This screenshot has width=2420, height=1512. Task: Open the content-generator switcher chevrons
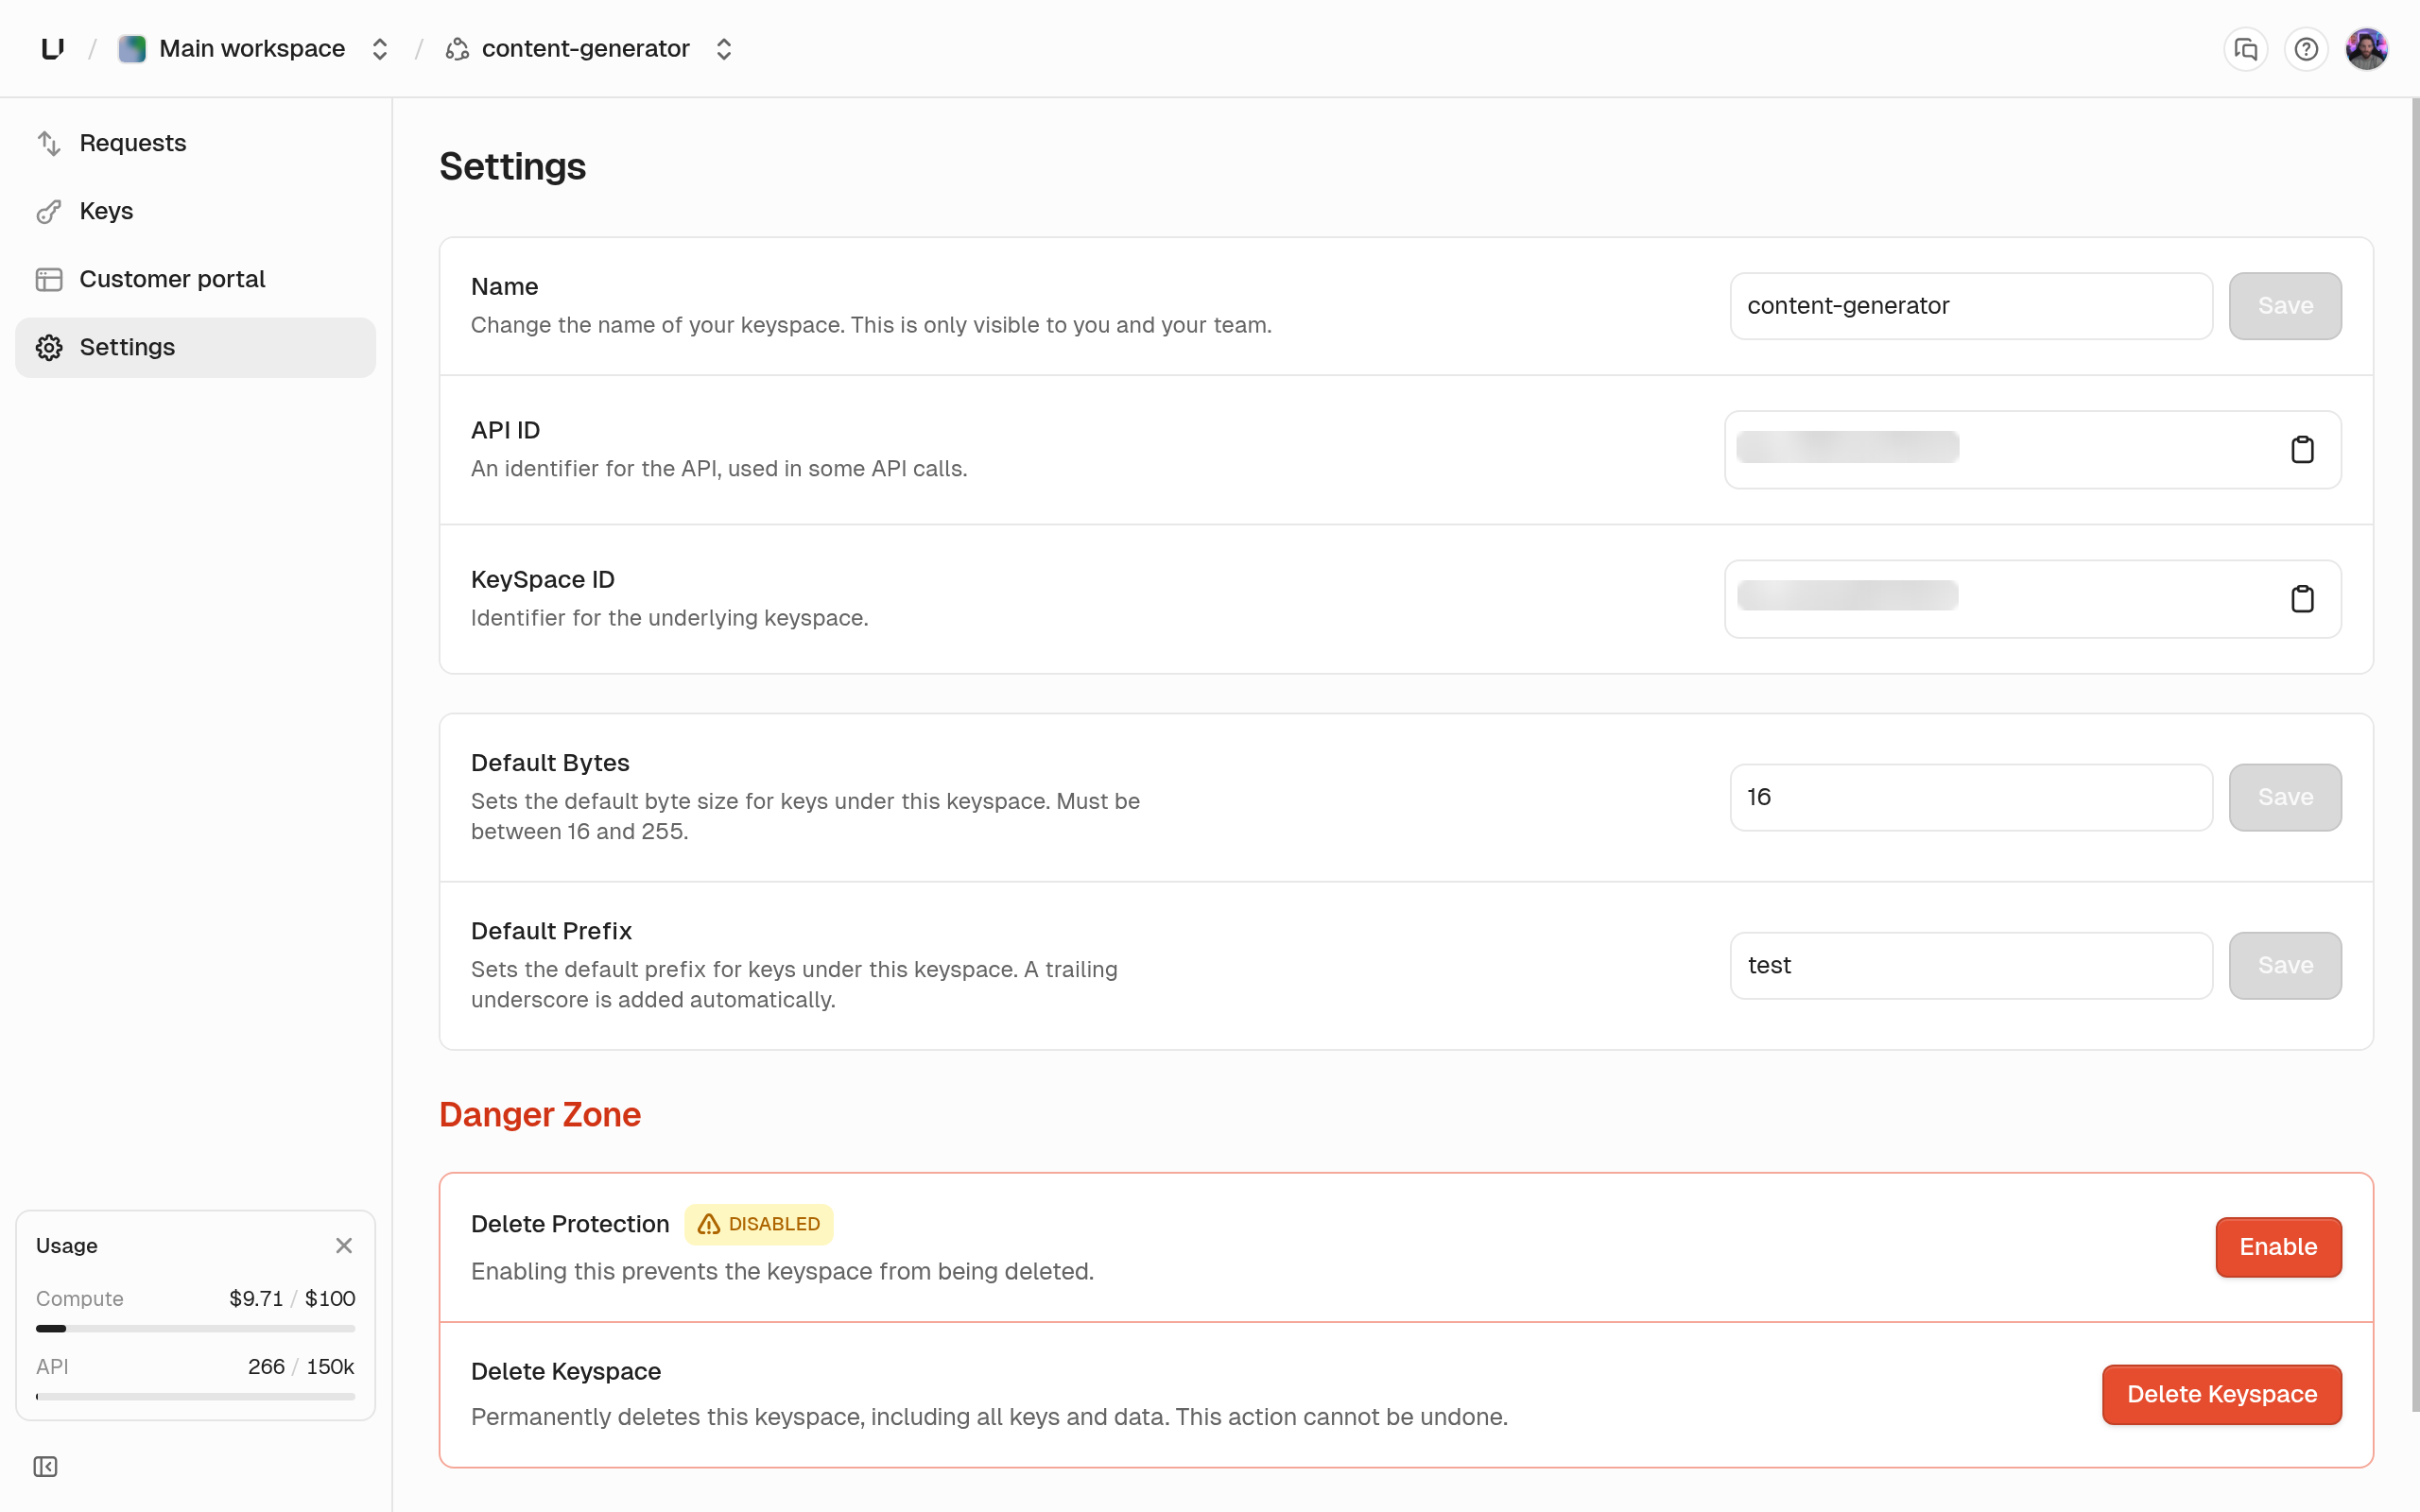click(x=724, y=49)
